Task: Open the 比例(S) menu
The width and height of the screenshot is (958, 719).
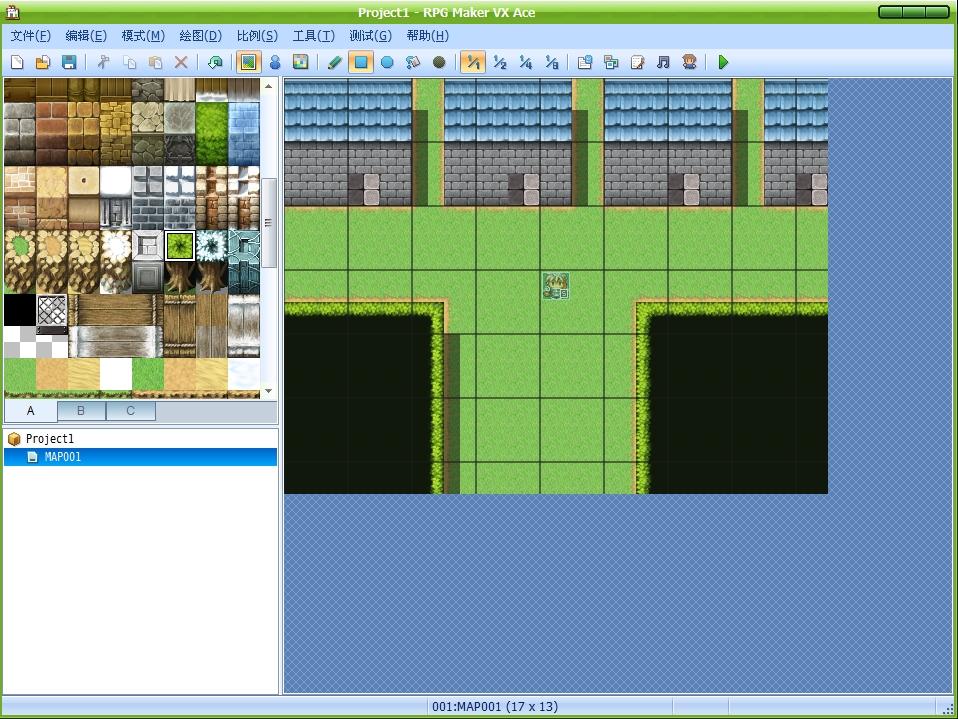Action: click(257, 36)
